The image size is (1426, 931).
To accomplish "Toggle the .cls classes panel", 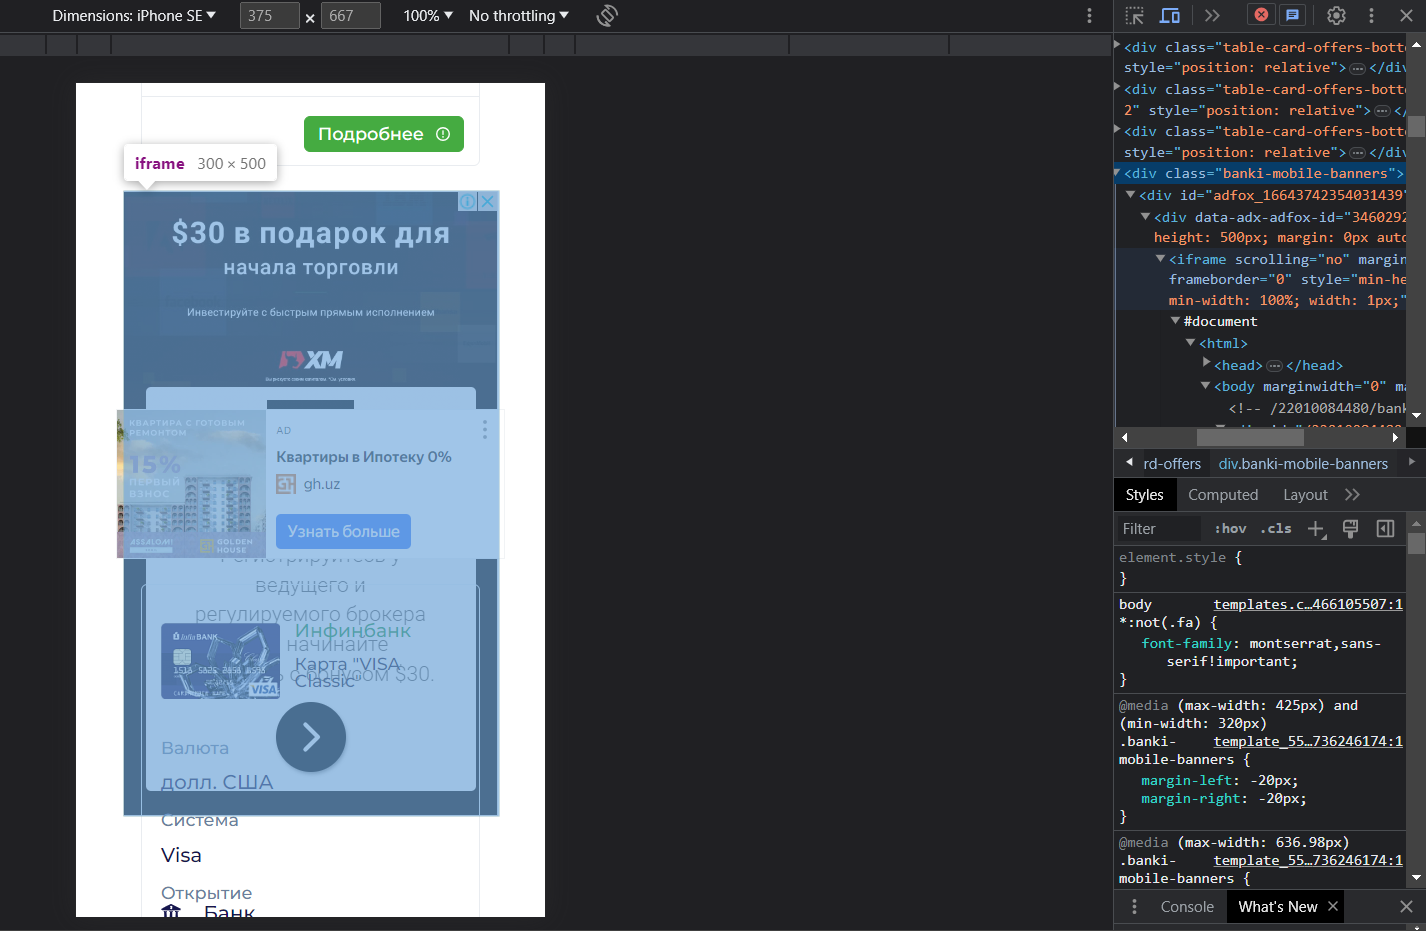I will tap(1276, 529).
